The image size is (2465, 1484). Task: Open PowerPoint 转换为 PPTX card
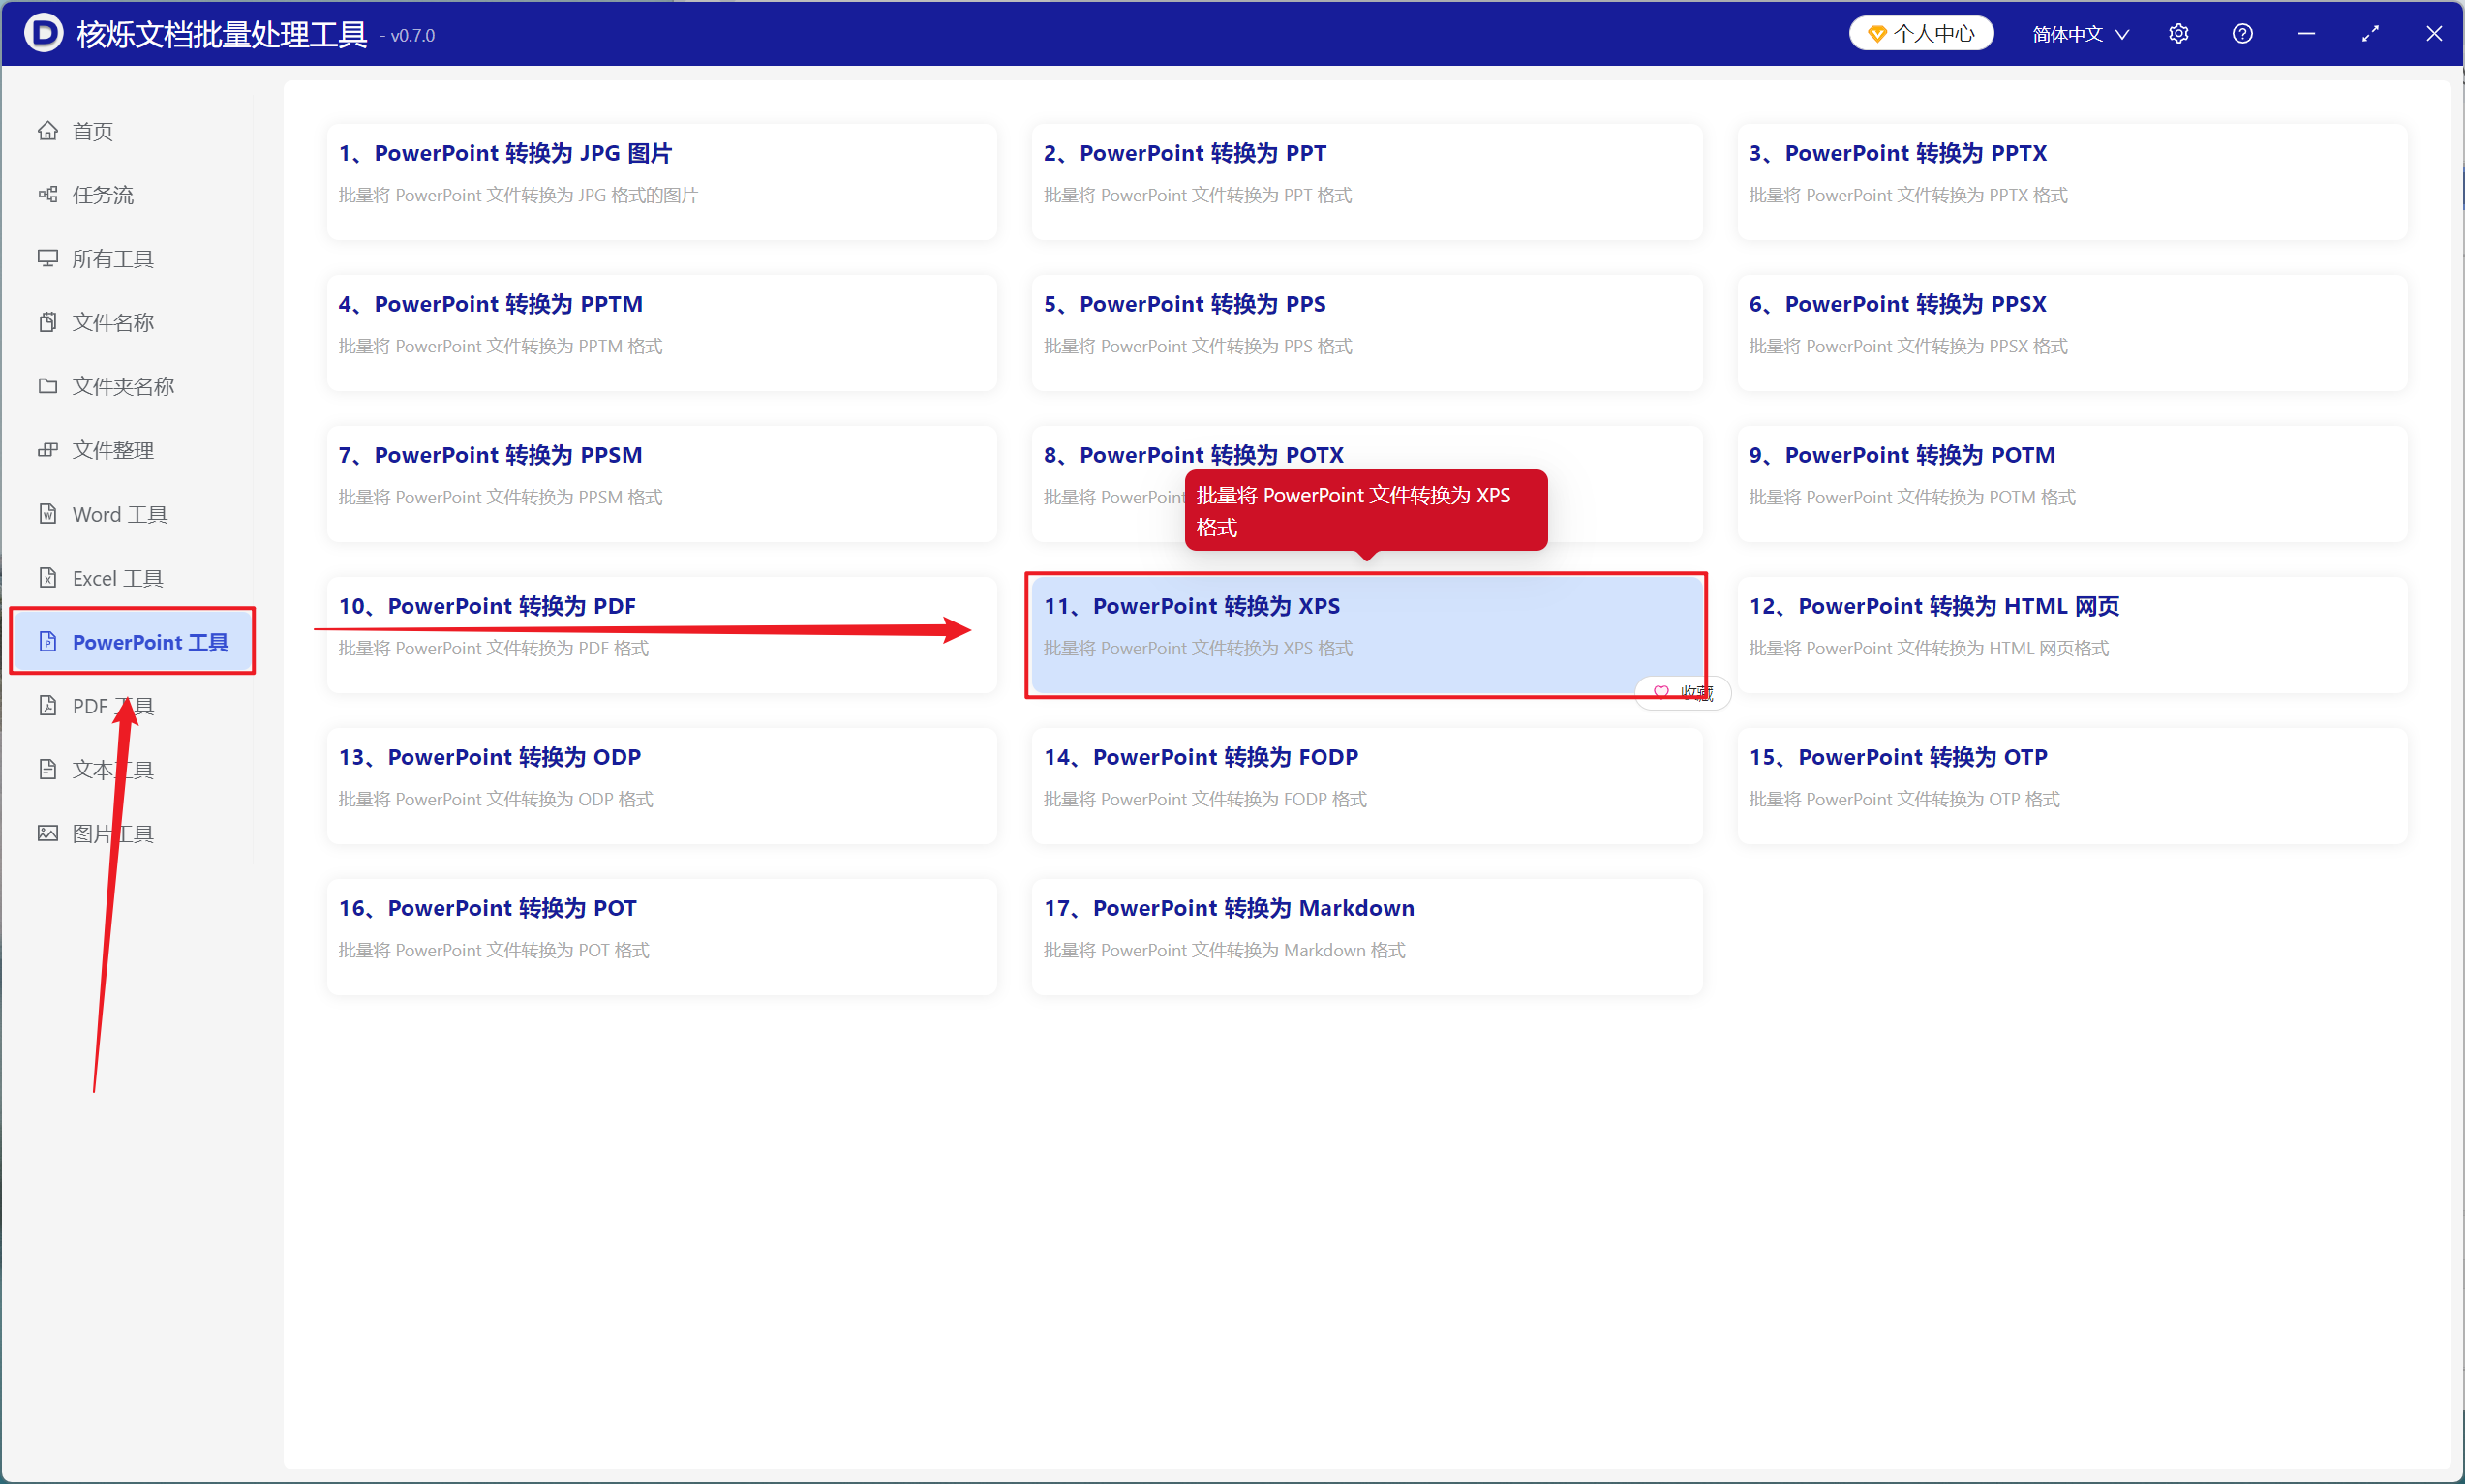(2072, 182)
